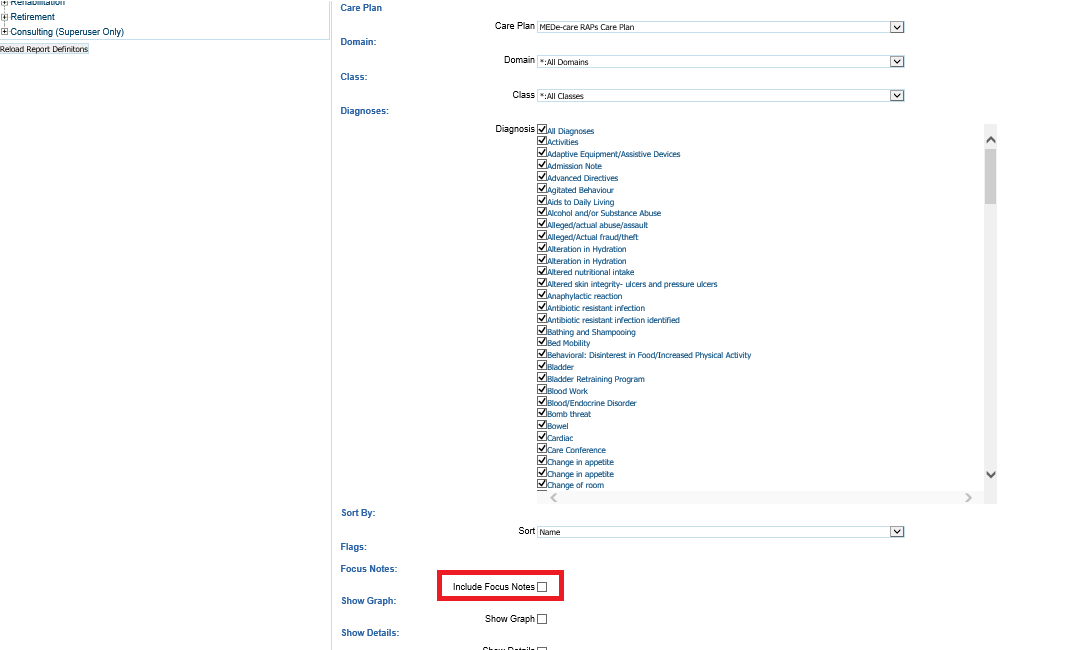
Task: Enable the Show Graph checkbox
Action: pos(542,619)
